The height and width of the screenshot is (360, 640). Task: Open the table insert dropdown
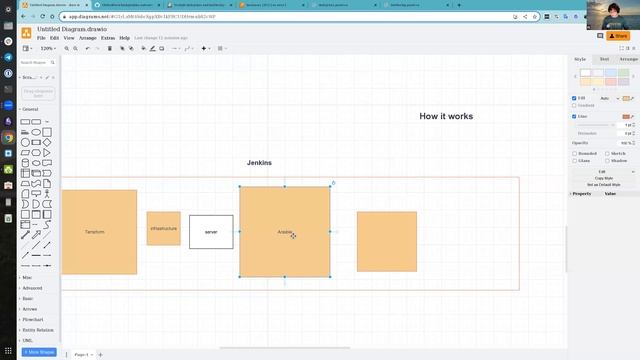(222, 49)
